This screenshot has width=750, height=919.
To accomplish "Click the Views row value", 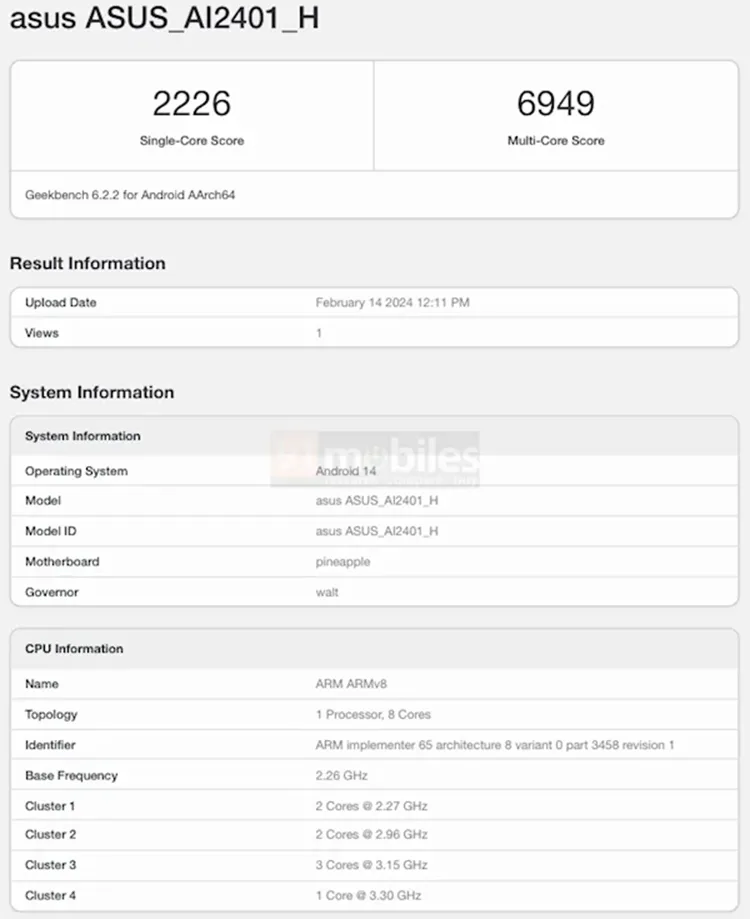I will [319, 333].
